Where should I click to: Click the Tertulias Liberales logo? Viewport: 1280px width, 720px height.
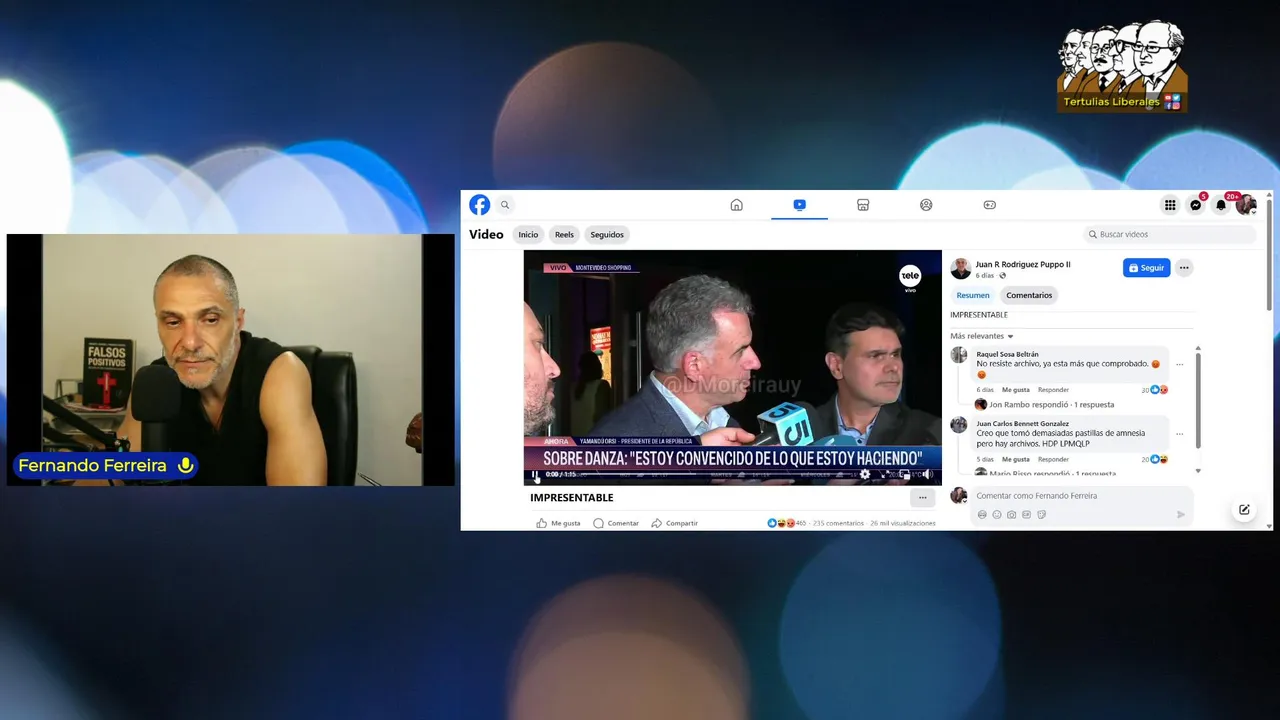[1122, 66]
